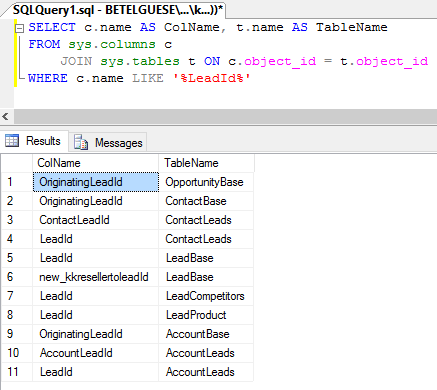Select row header number 2
This screenshot has height=390, width=437.
17,201
